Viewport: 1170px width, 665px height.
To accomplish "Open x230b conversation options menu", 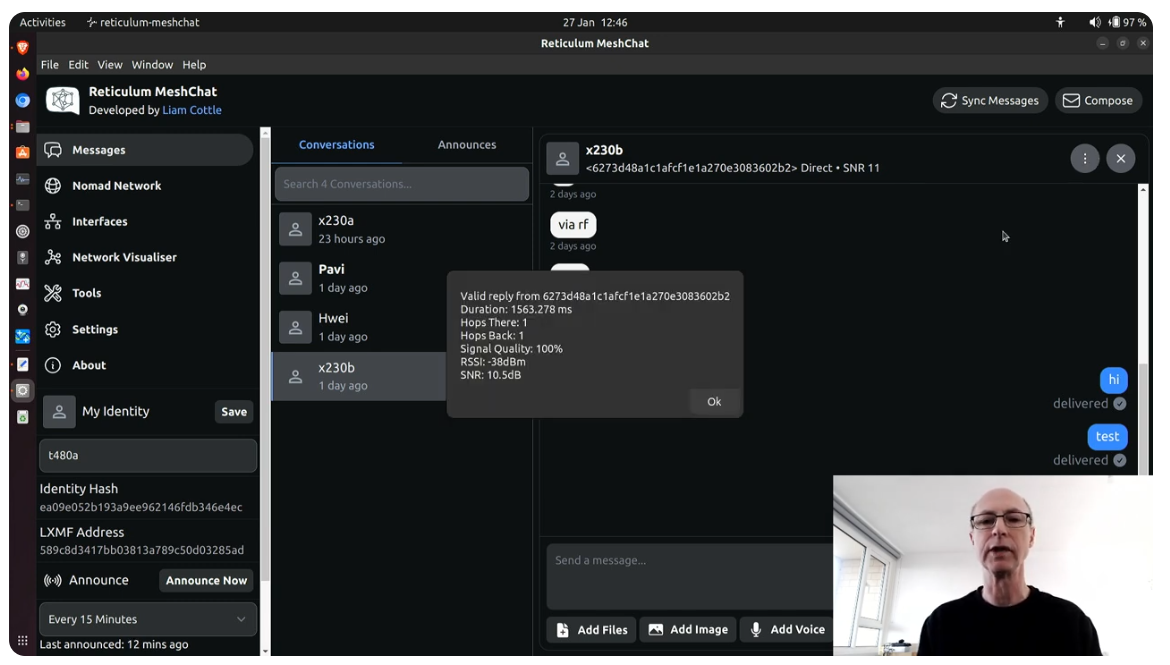I will coord(1085,158).
